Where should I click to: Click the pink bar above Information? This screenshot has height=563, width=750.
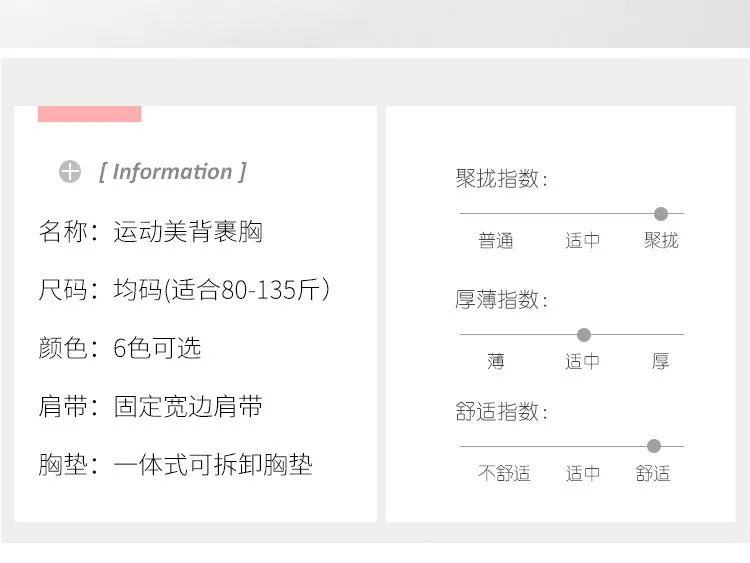click(x=89, y=114)
